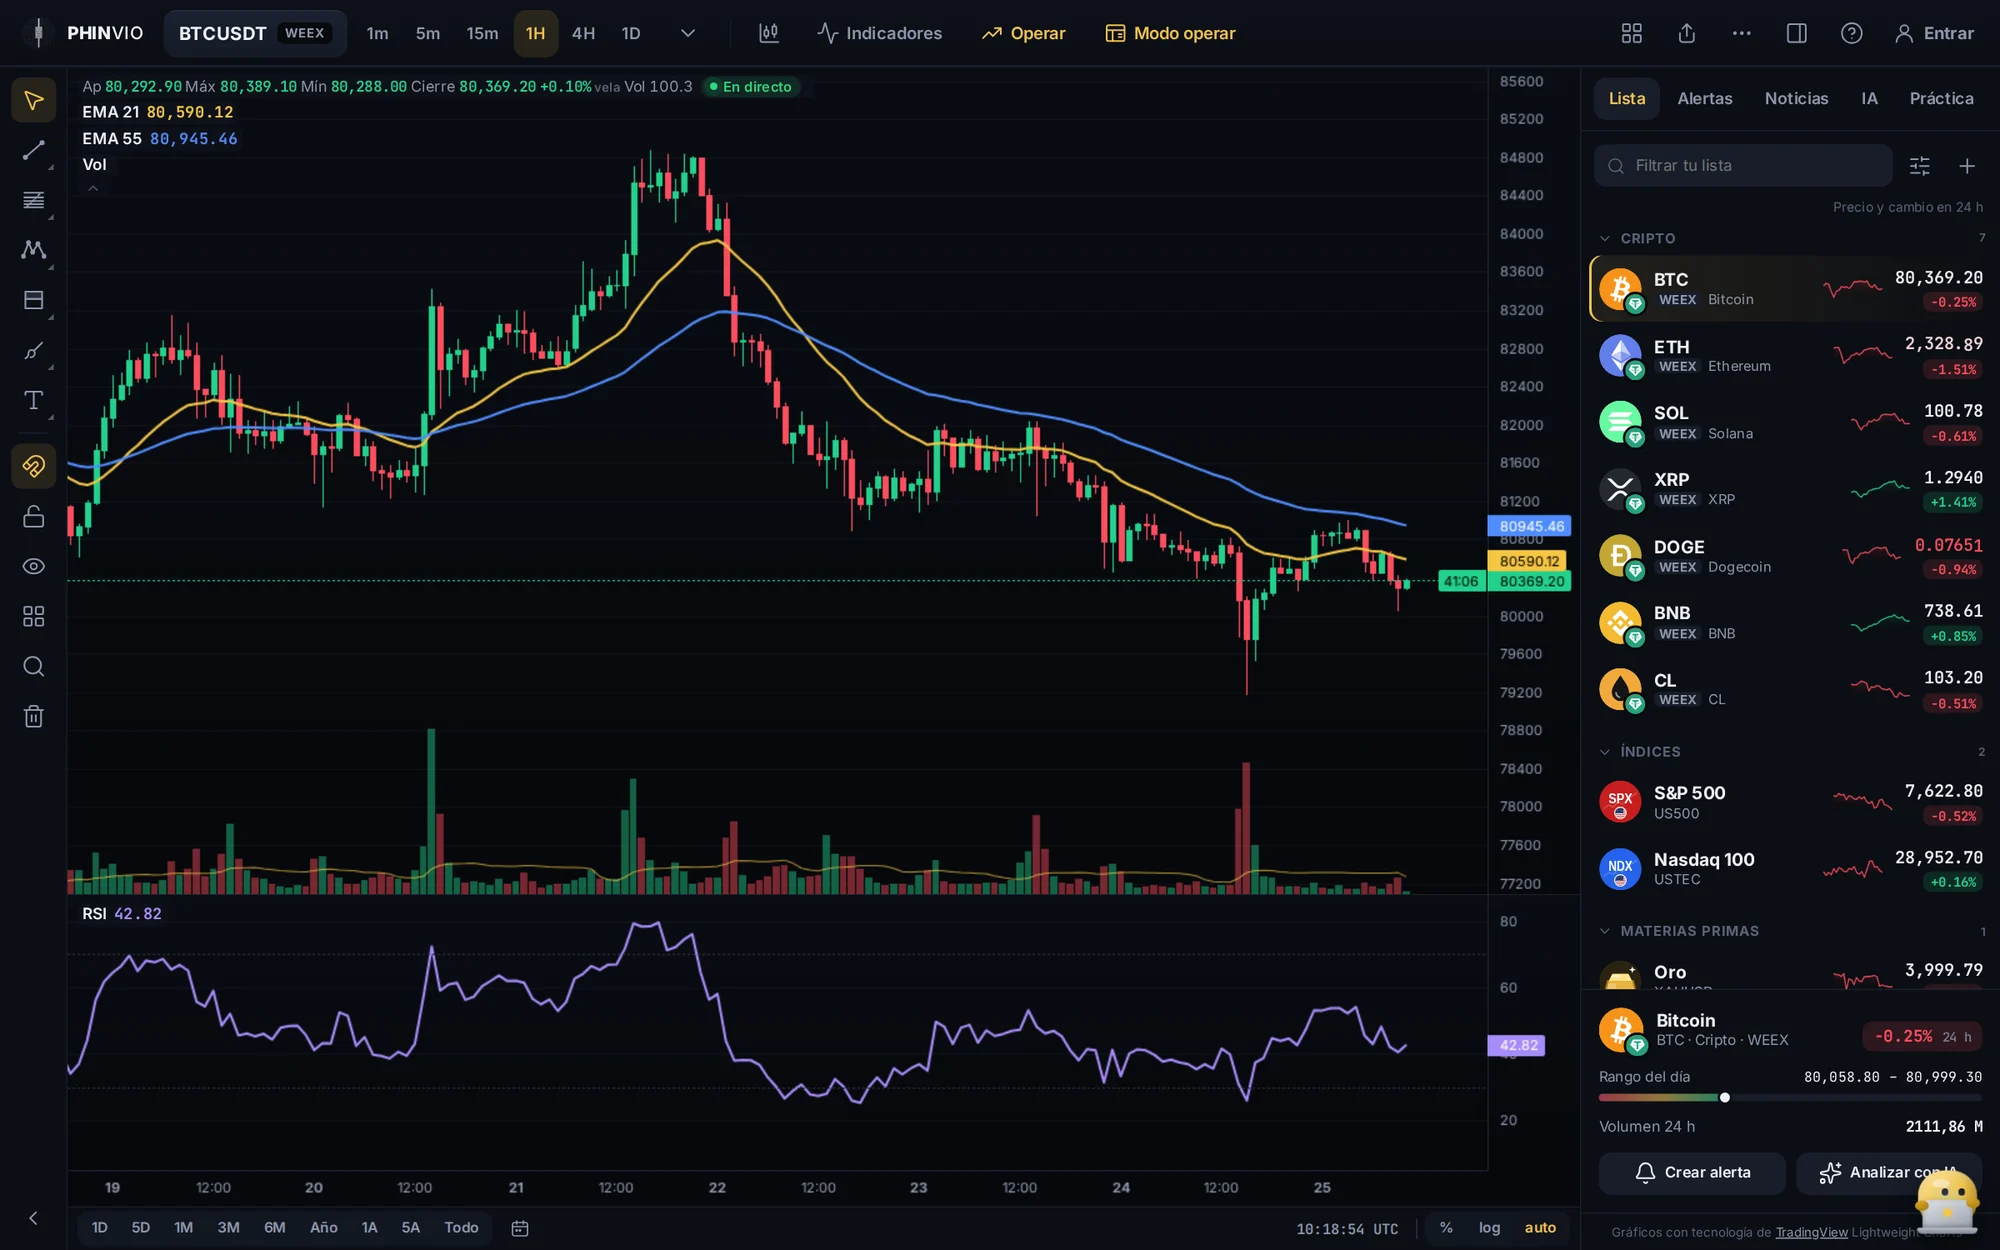Open the three-dots more options menu
The image size is (2000, 1250).
tap(1741, 33)
